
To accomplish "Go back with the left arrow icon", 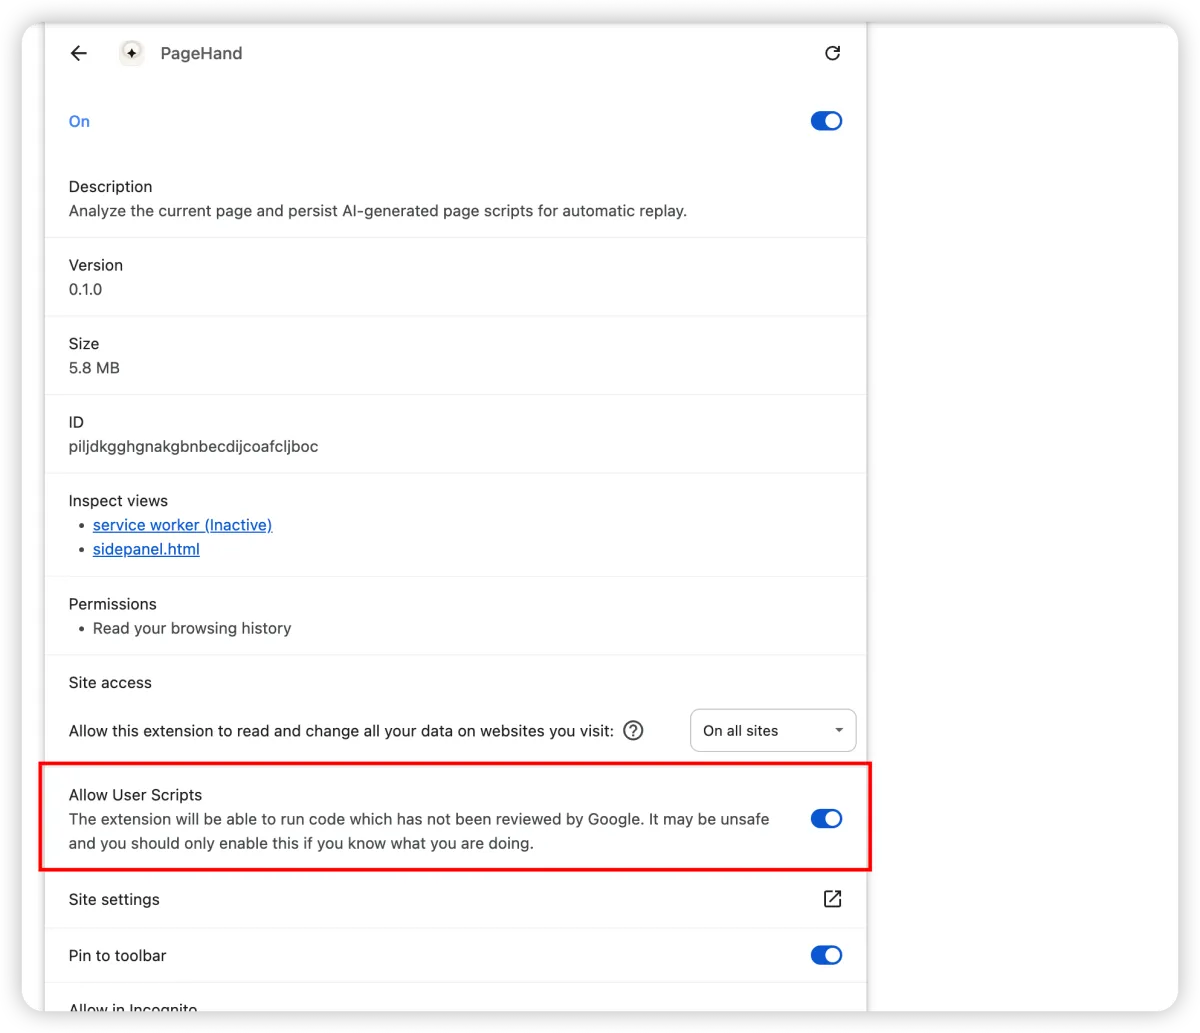I will pyautogui.click(x=79, y=53).
